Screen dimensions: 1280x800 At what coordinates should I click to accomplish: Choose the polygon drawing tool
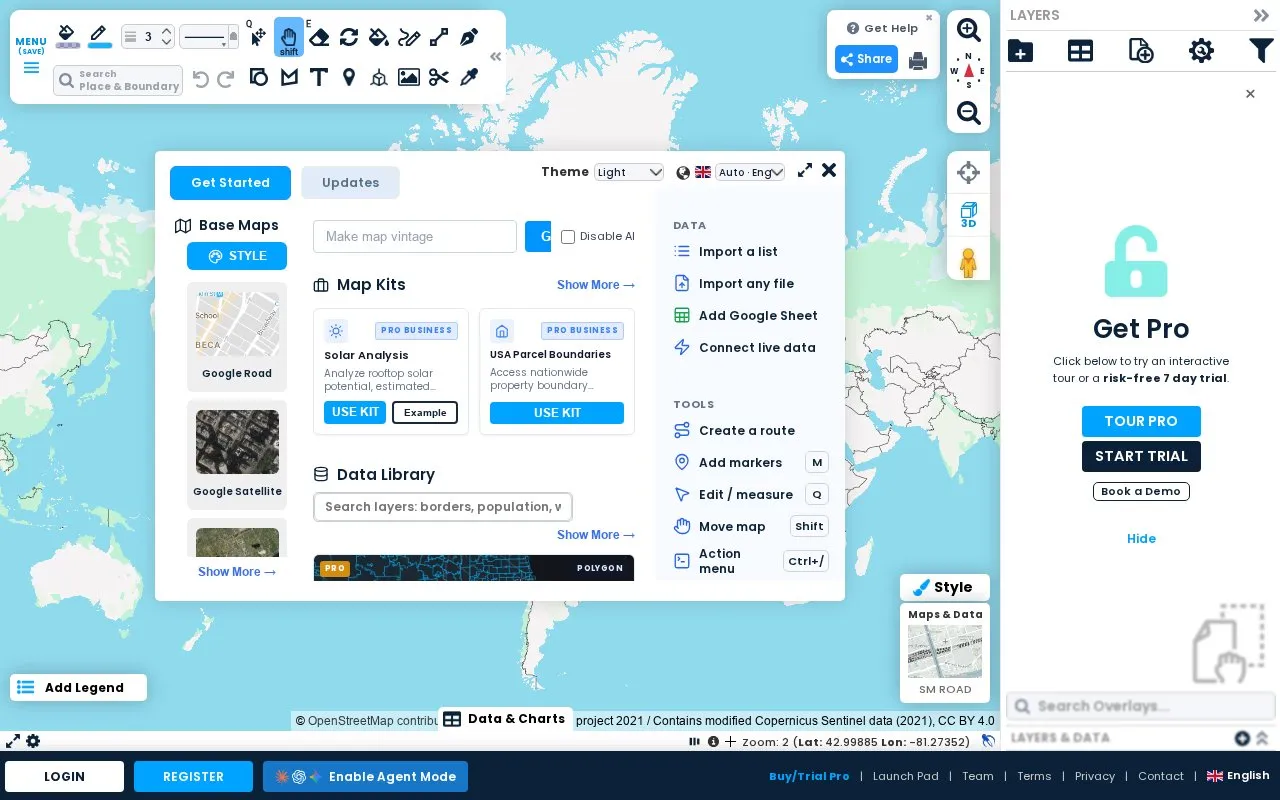289,77
